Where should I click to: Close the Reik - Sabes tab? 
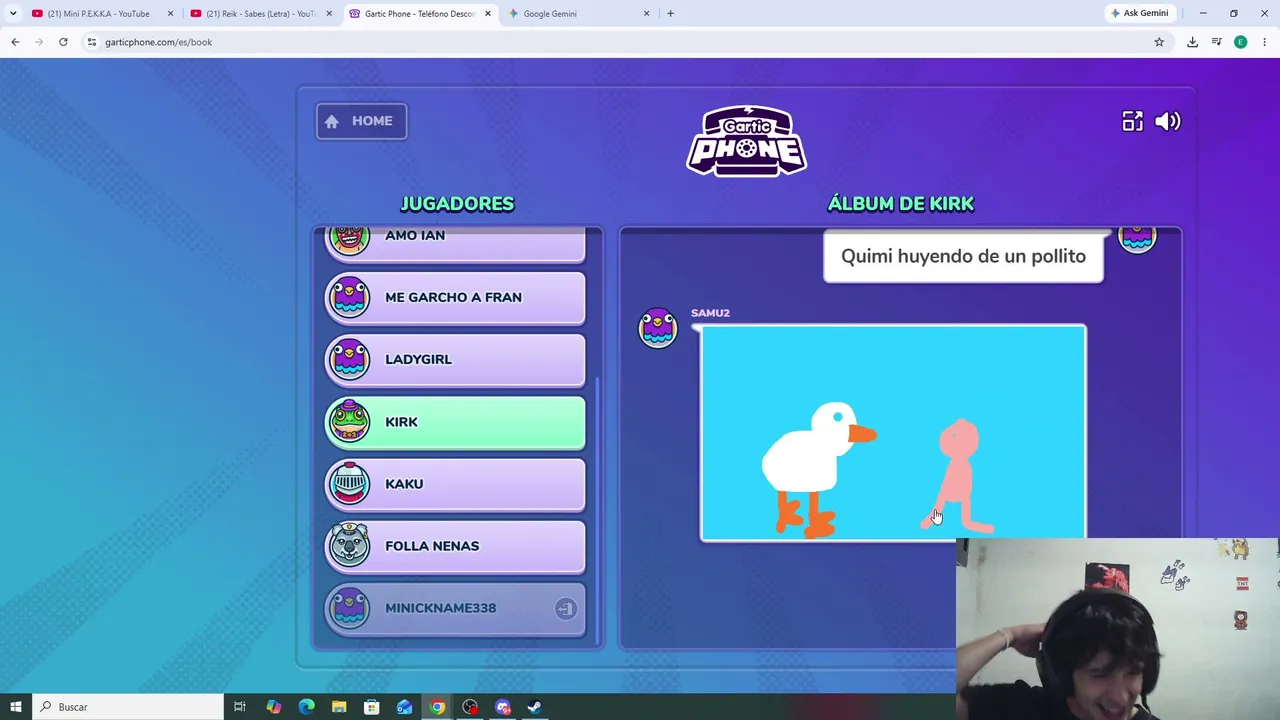[329, 14]
